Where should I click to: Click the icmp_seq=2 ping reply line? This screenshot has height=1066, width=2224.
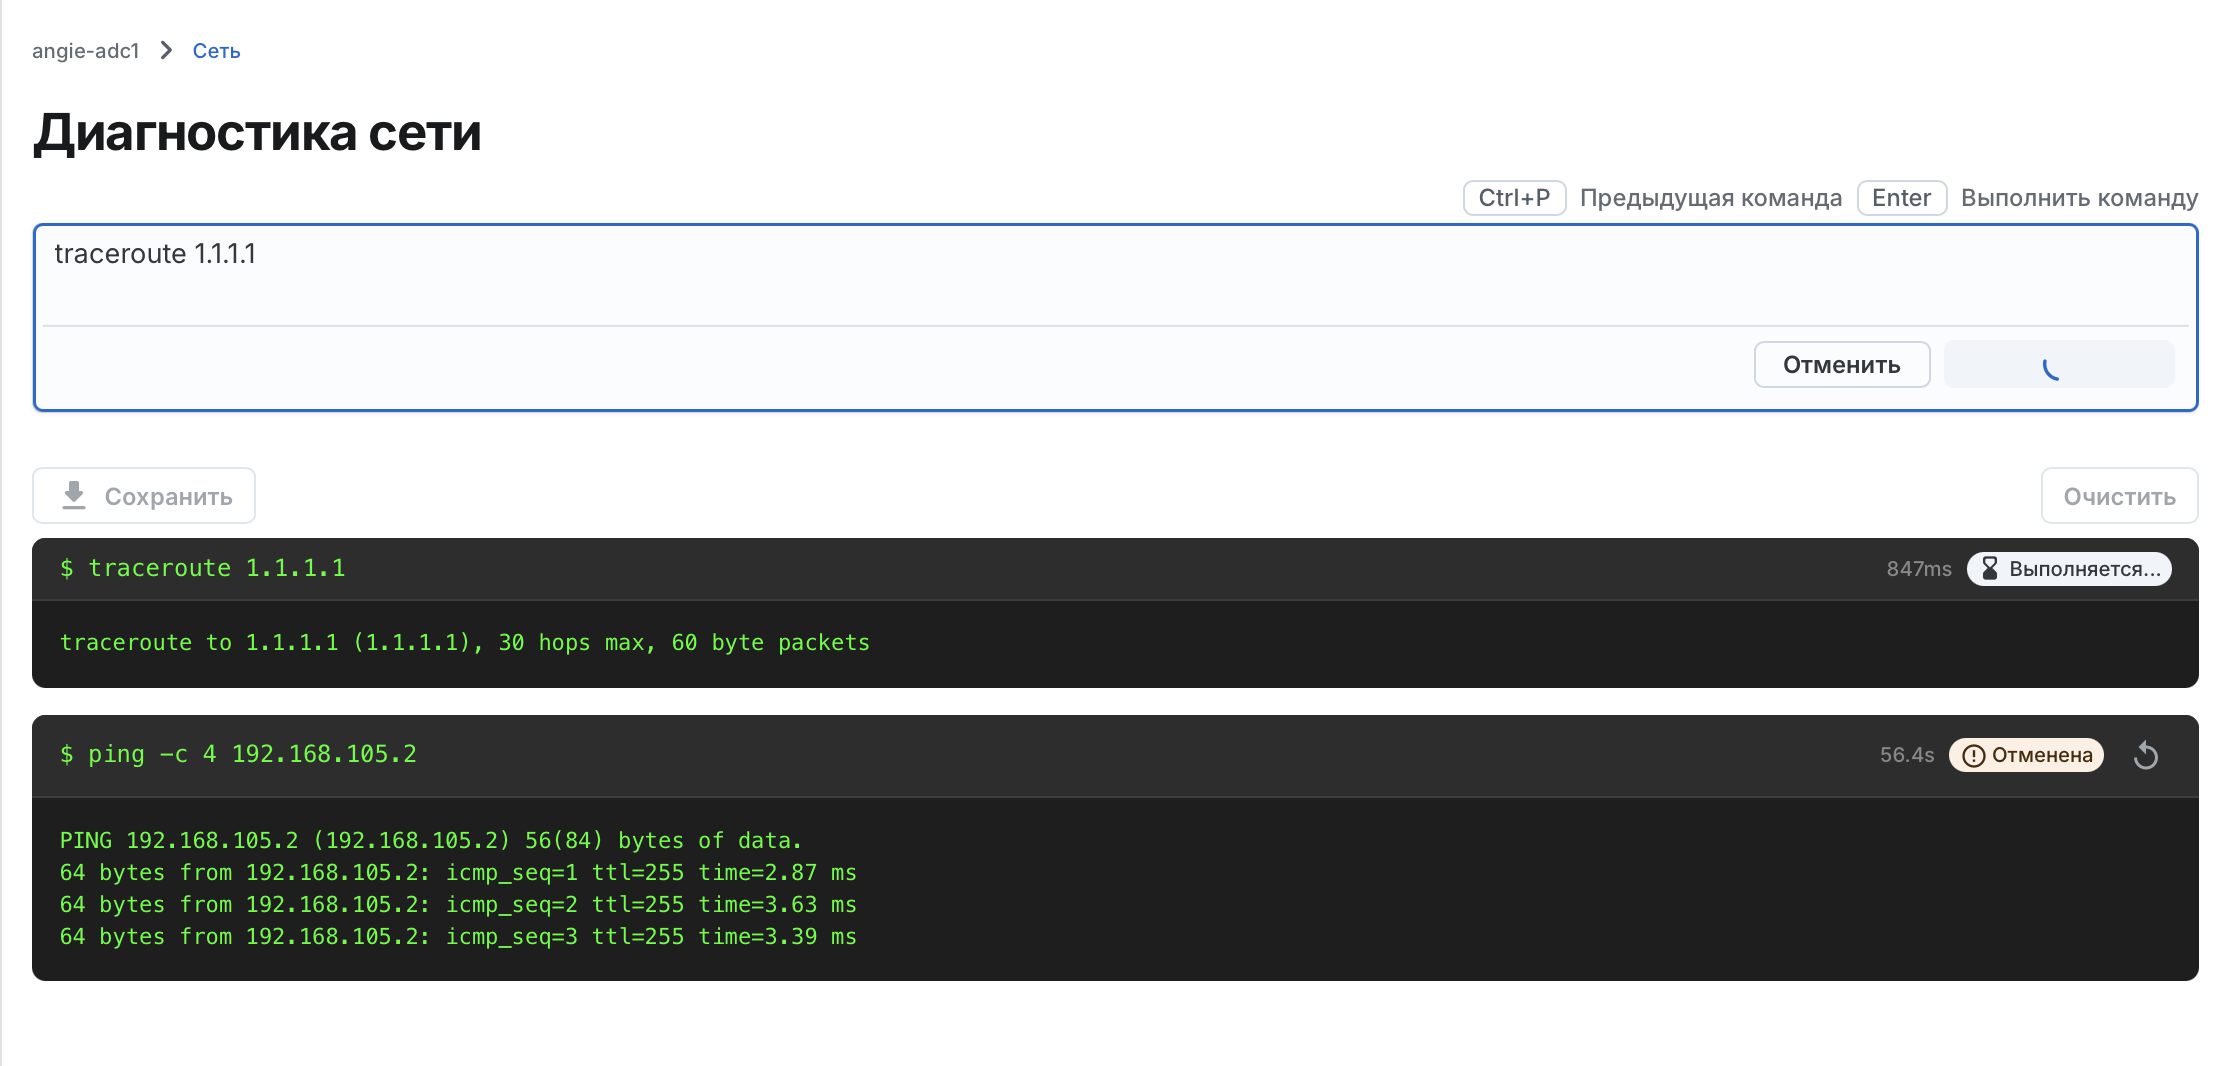click(x=458, y=904)
